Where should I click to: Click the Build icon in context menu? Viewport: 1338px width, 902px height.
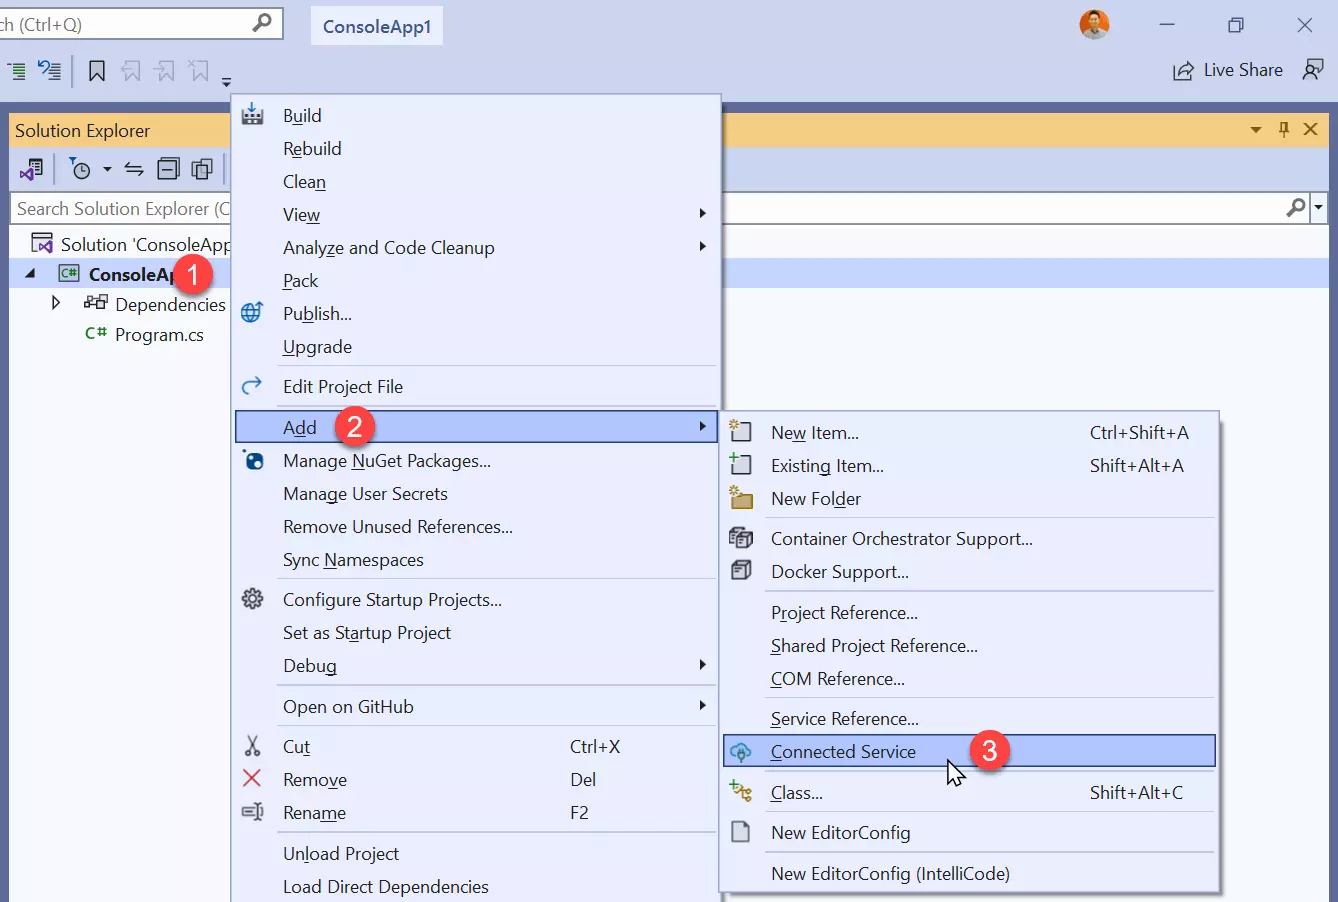click(x=253, y=114)
